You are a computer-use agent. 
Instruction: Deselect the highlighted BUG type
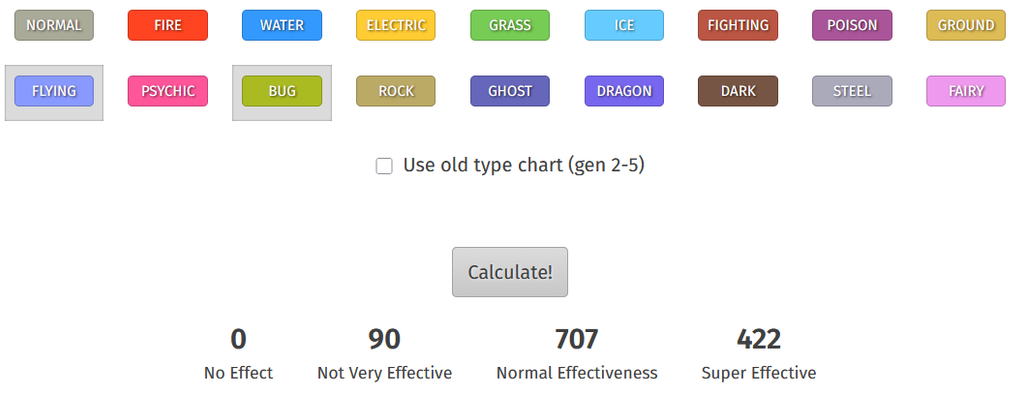pyautogui.click(x=281, y=91)
